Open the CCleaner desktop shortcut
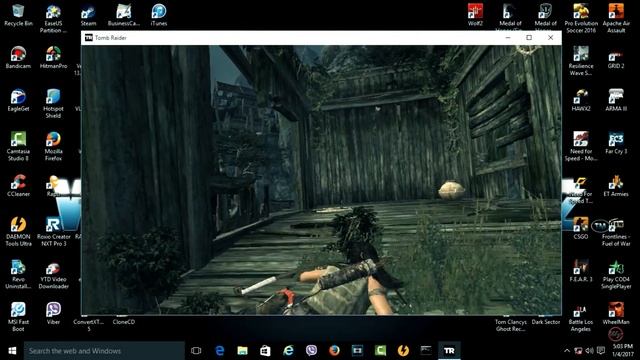The image size is (640, 360). [18, 186]
